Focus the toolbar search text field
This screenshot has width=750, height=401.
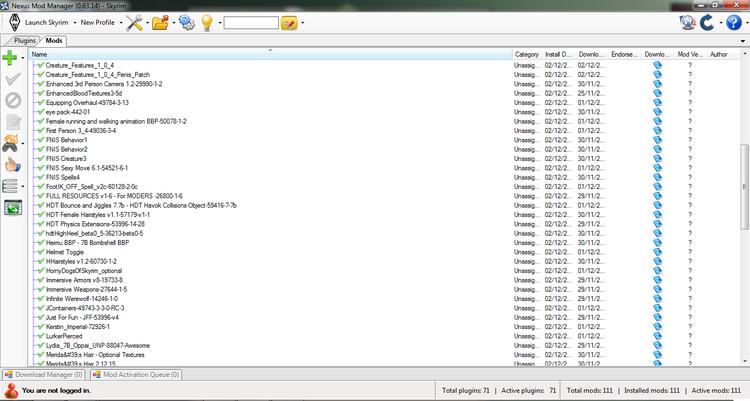click(x=251, y=22)
